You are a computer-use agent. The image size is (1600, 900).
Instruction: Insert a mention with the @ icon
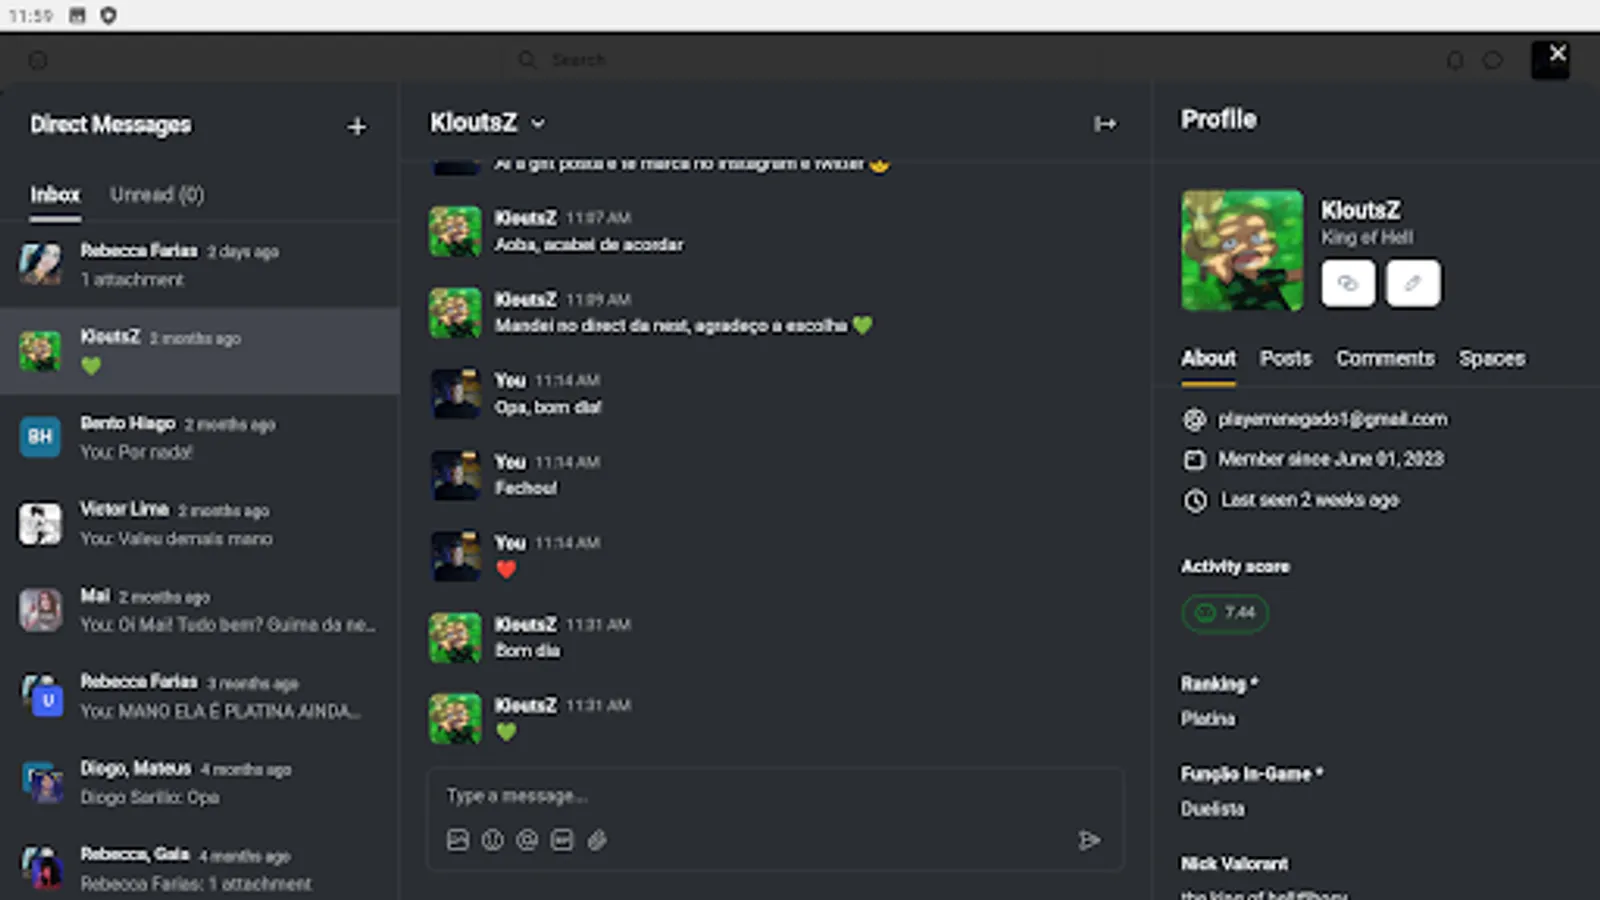(527, 840)
